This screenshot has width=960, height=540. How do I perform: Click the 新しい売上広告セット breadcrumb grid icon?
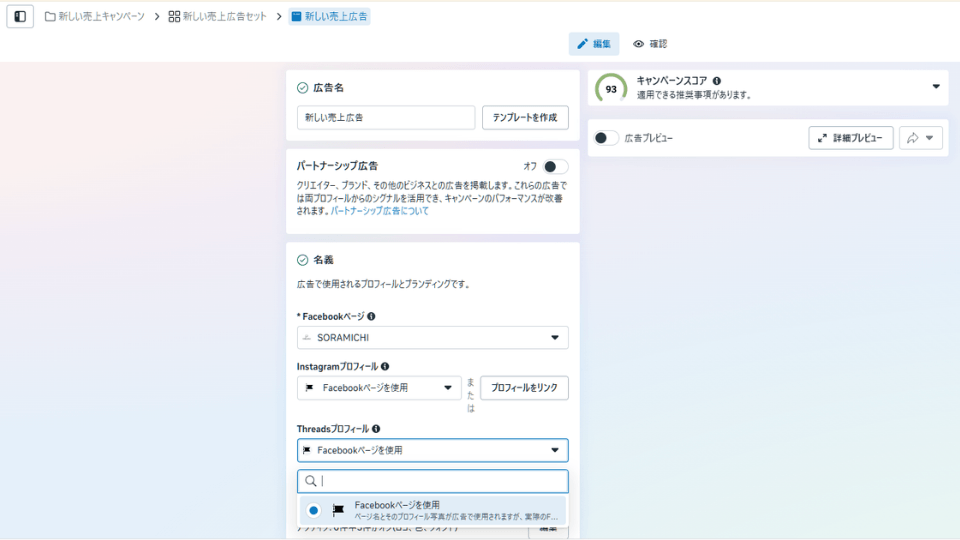174,17
